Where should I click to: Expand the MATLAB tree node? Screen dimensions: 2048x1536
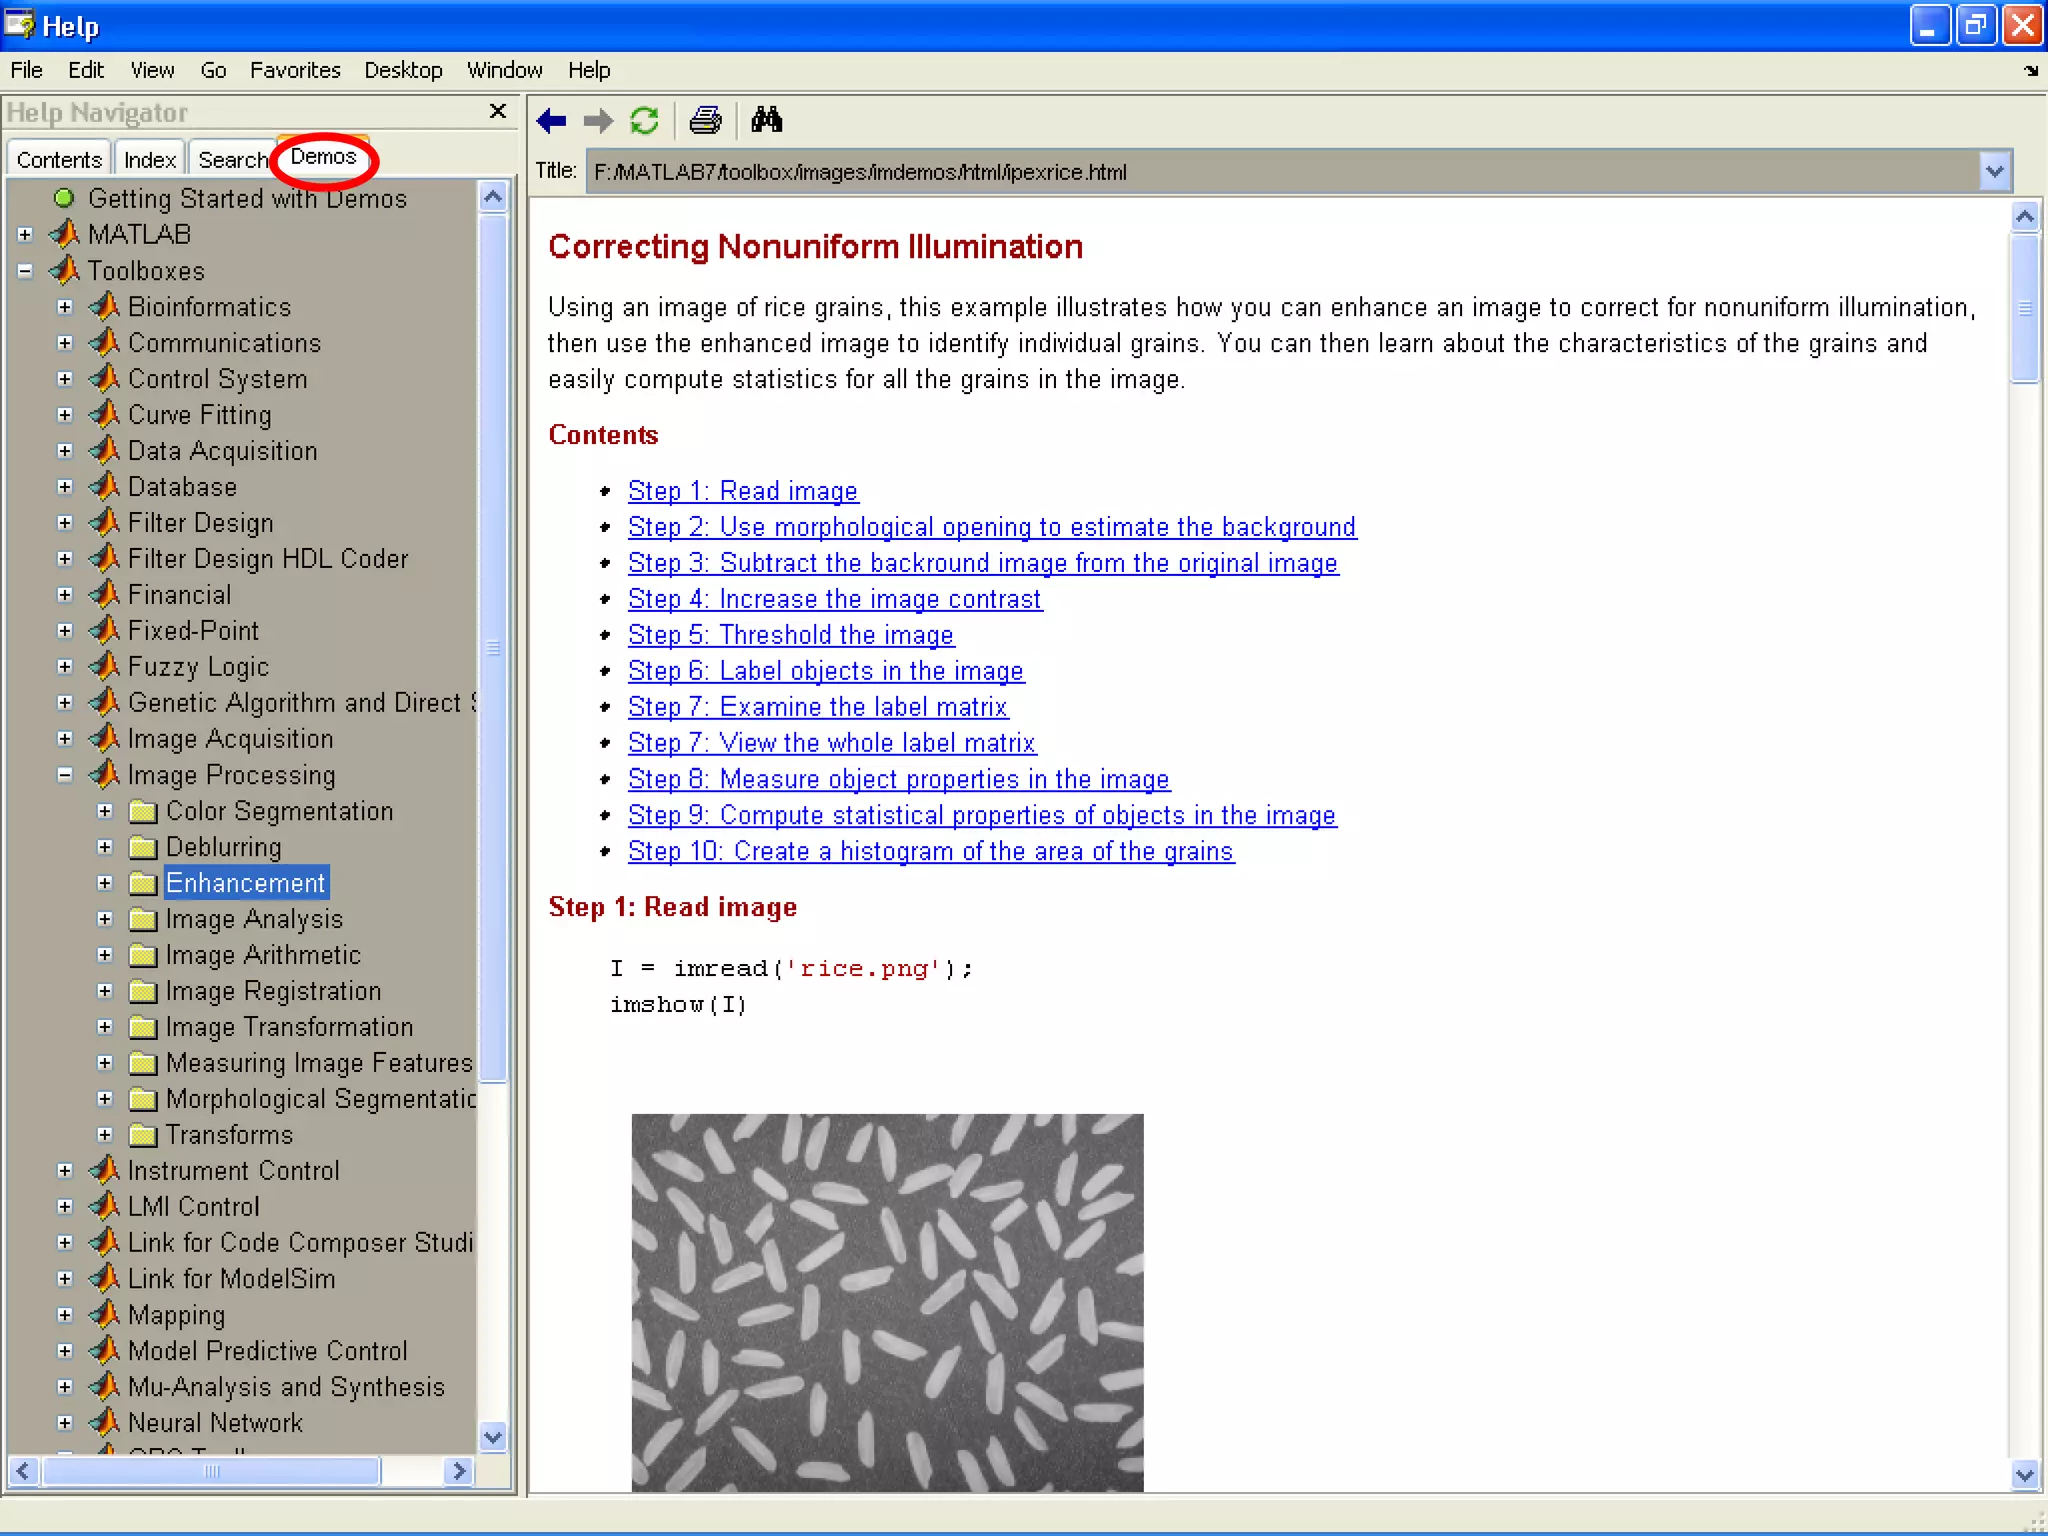click(x=25, y=234)
